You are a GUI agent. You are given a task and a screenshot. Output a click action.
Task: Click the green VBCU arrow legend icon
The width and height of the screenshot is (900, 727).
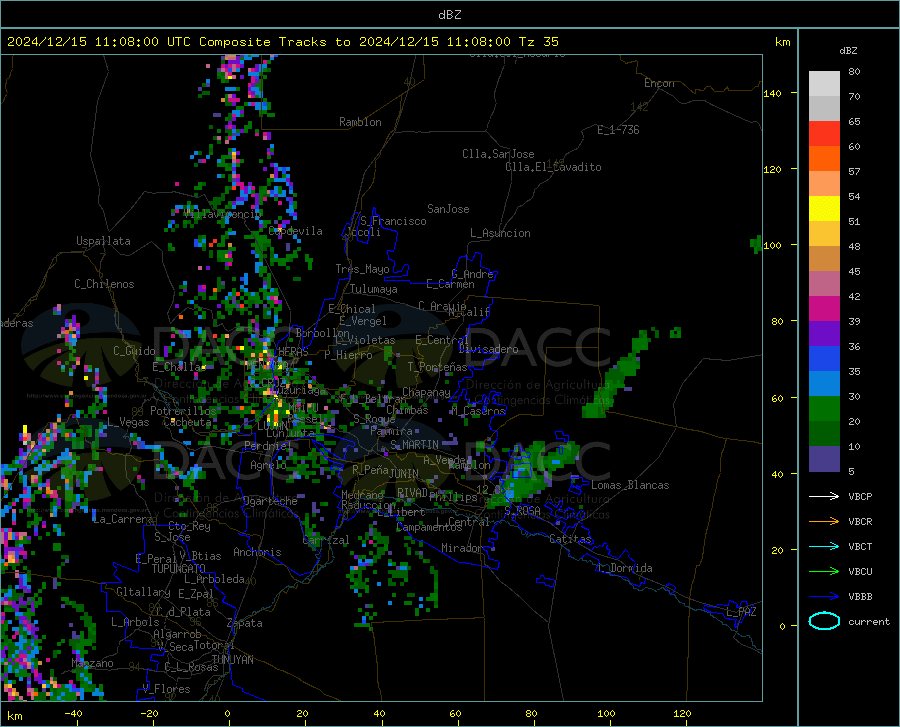tap(824, 571)
